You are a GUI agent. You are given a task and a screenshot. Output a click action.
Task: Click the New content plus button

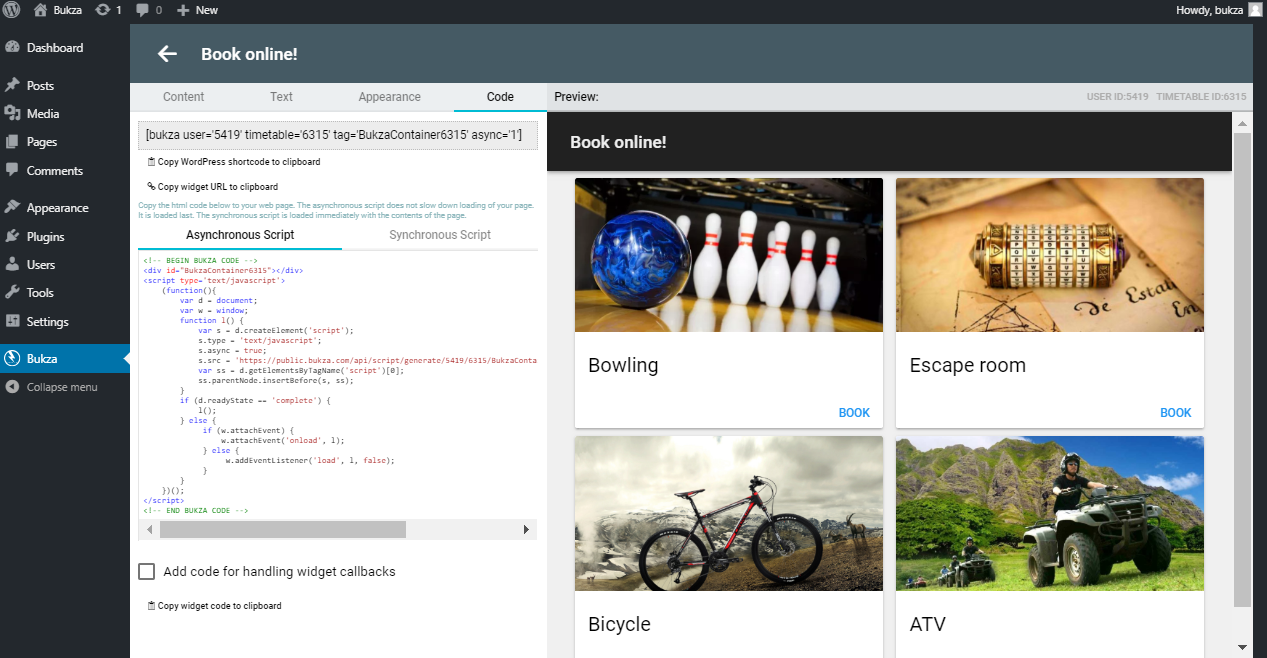click(197, 10)
